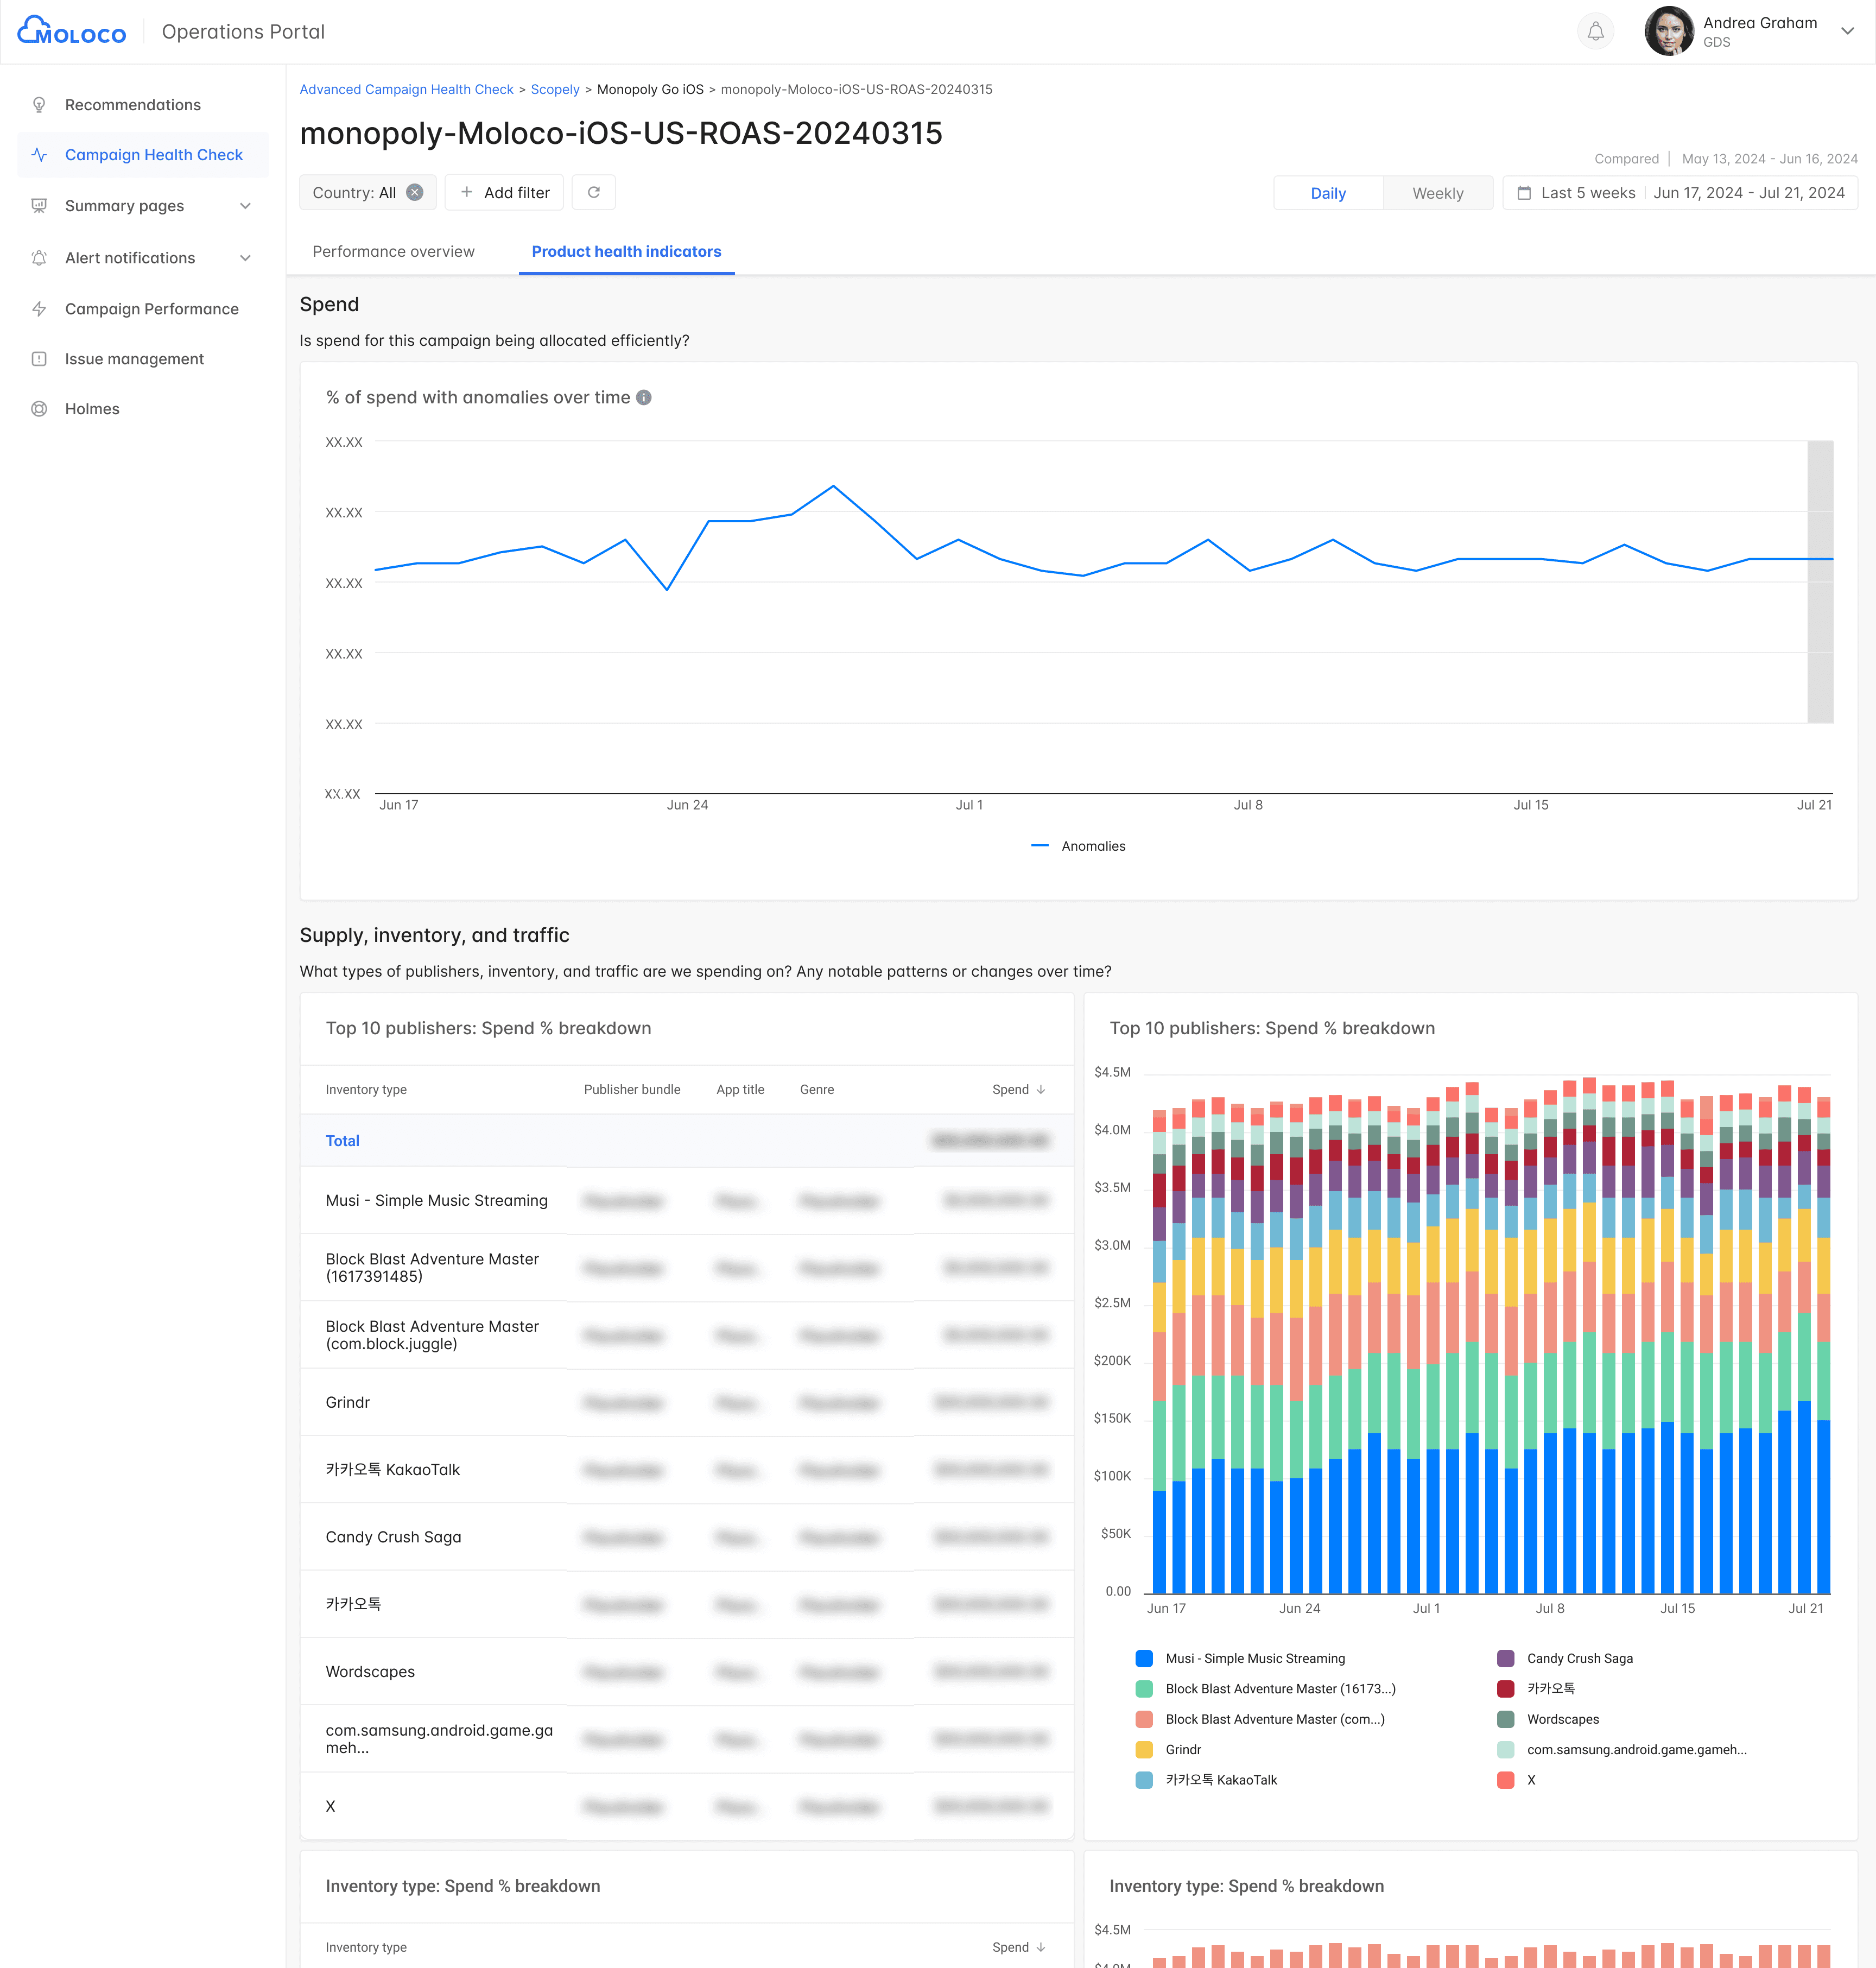
Task: Click the notifications bell icon
Action: click(1595, 32)
